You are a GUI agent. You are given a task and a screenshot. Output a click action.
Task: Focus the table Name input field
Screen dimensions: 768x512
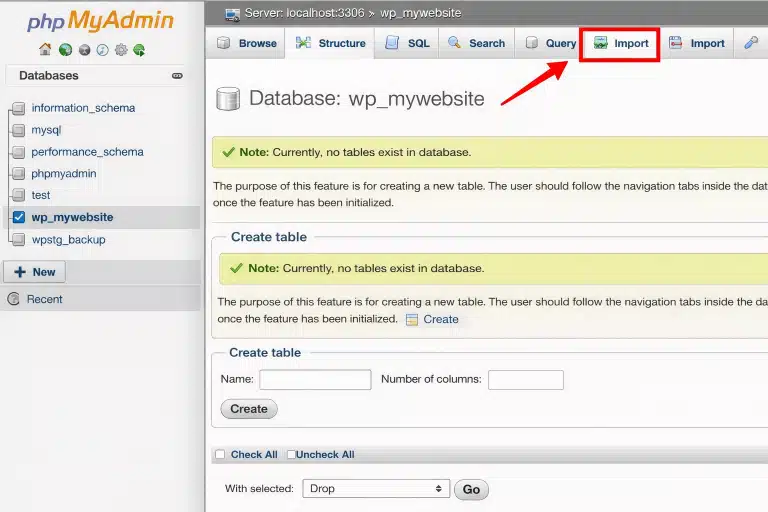pos(315,380)
